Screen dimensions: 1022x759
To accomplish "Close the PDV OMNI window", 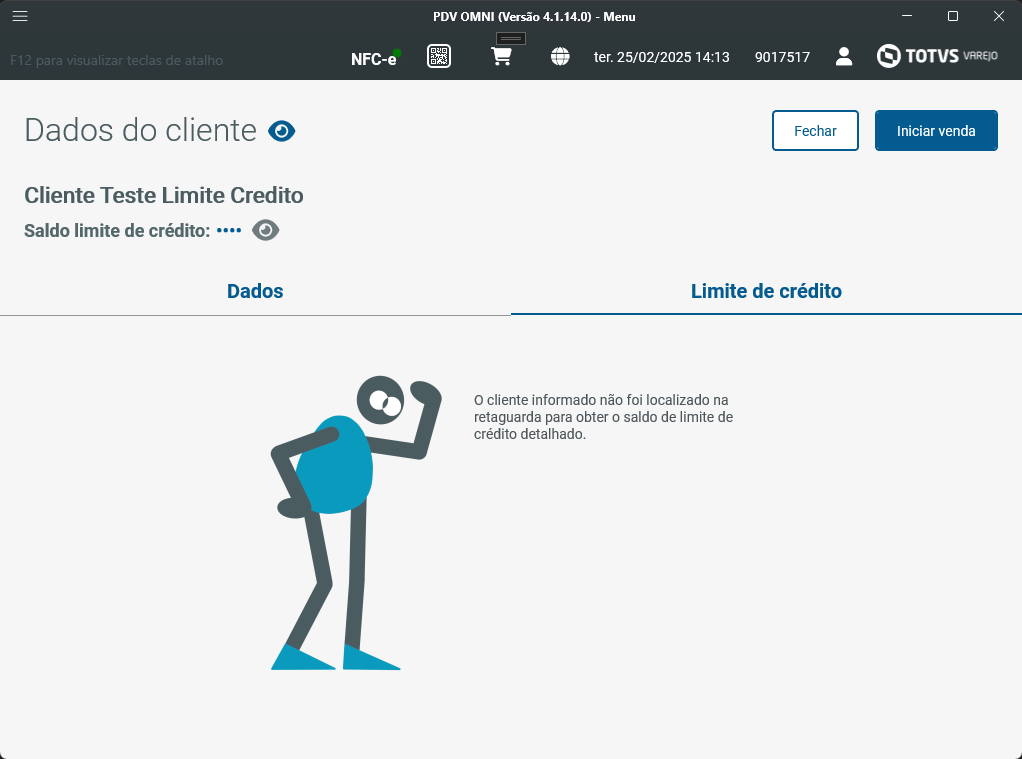I will pos(999,16).
